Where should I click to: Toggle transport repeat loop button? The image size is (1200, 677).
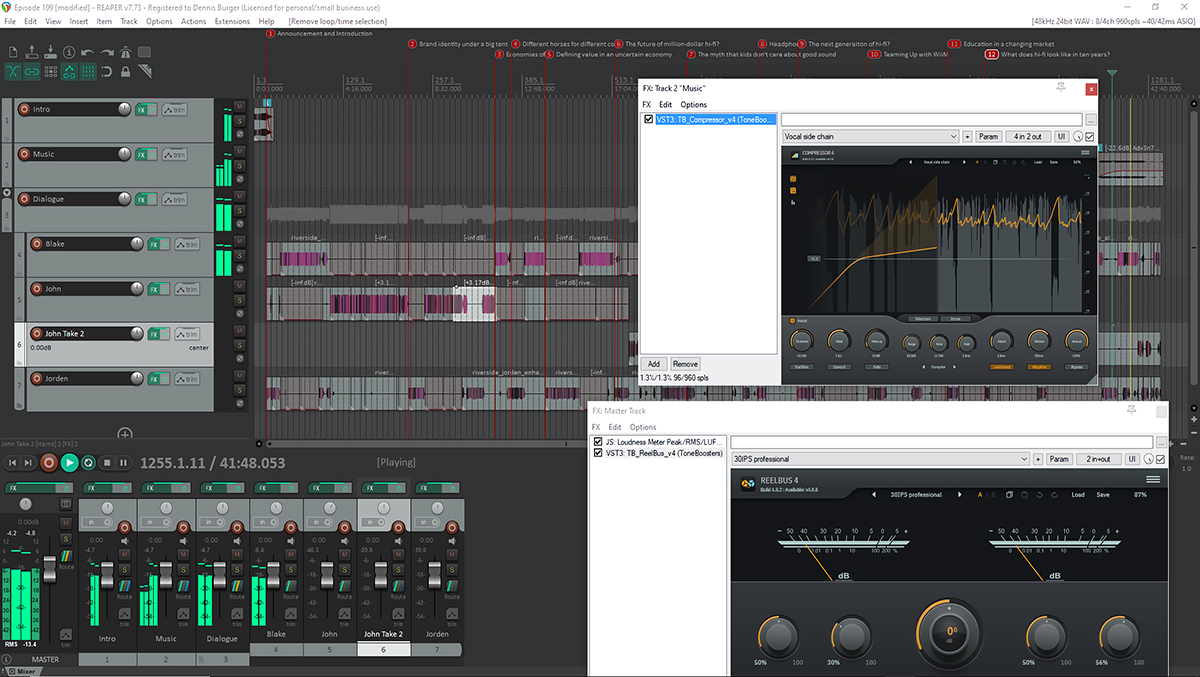pyautogui.click(x=88, y=463)
